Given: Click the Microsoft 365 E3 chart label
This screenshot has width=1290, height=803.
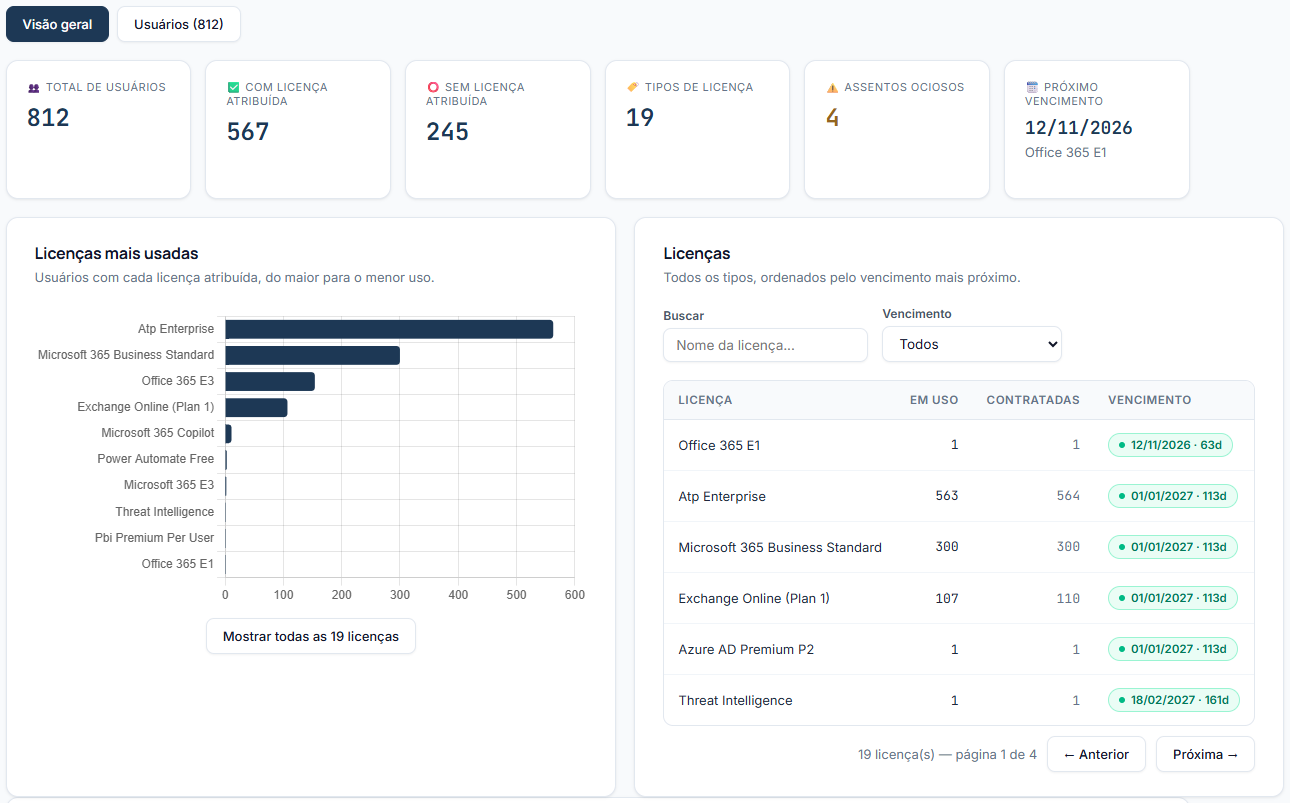Looking at the screenshot, I should point(169,485).
